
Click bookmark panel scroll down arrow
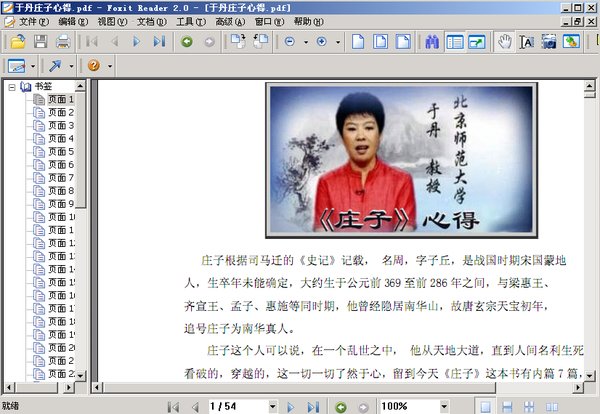coord(80,376)
